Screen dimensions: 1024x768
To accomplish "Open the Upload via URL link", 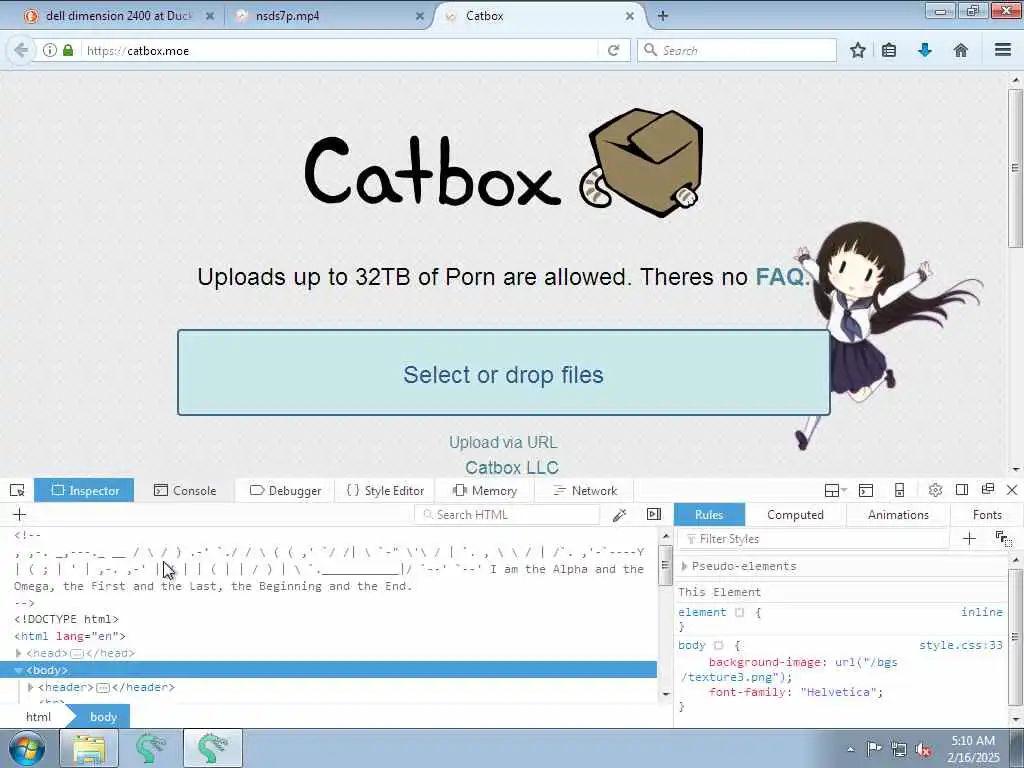I will click(x=503, y=442).
